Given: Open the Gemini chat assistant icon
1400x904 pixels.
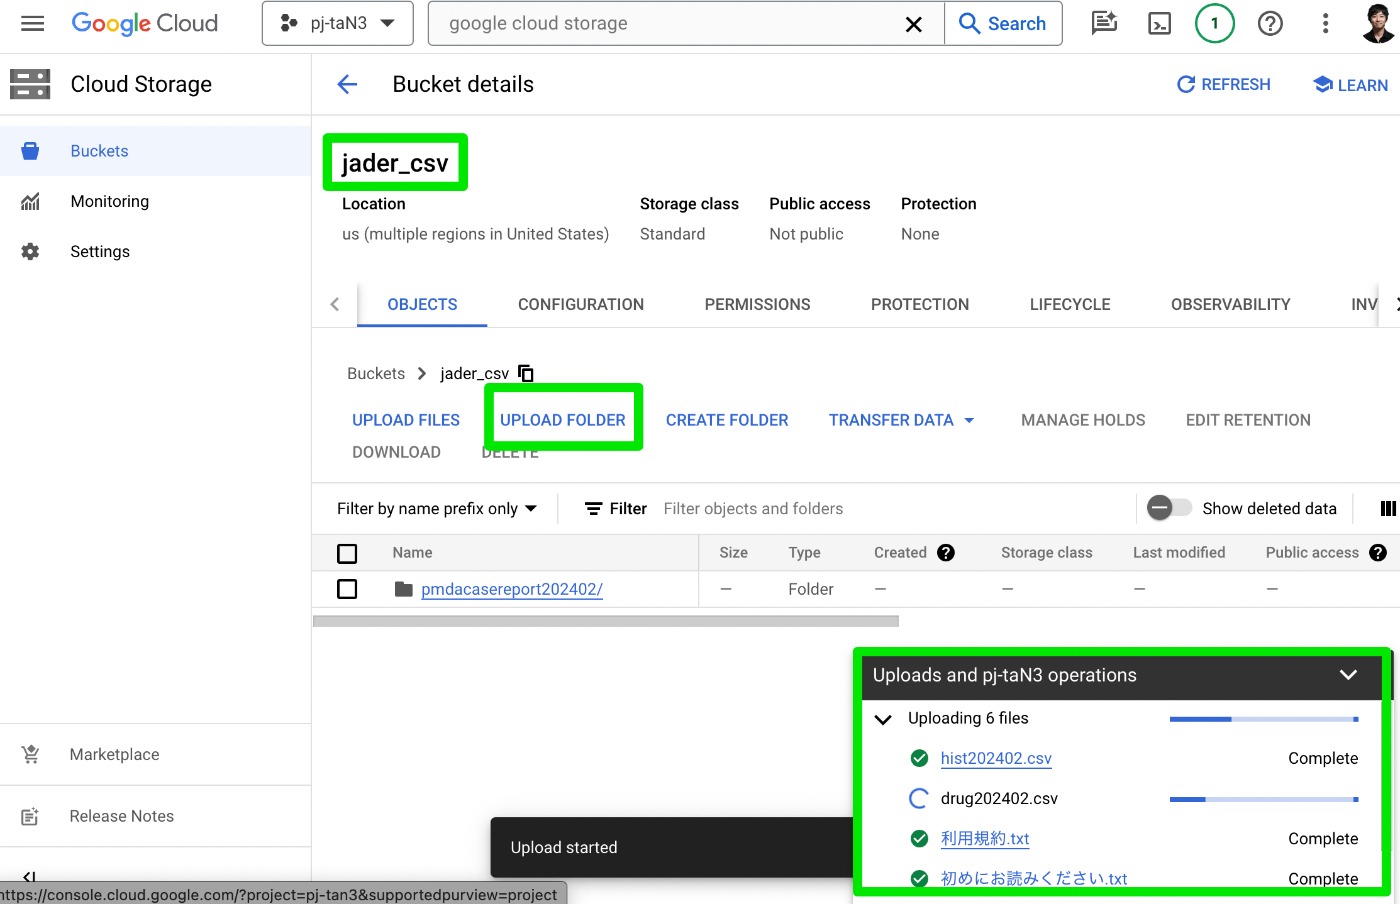Looking at the screenshot, I should (x=1104, y=23).
